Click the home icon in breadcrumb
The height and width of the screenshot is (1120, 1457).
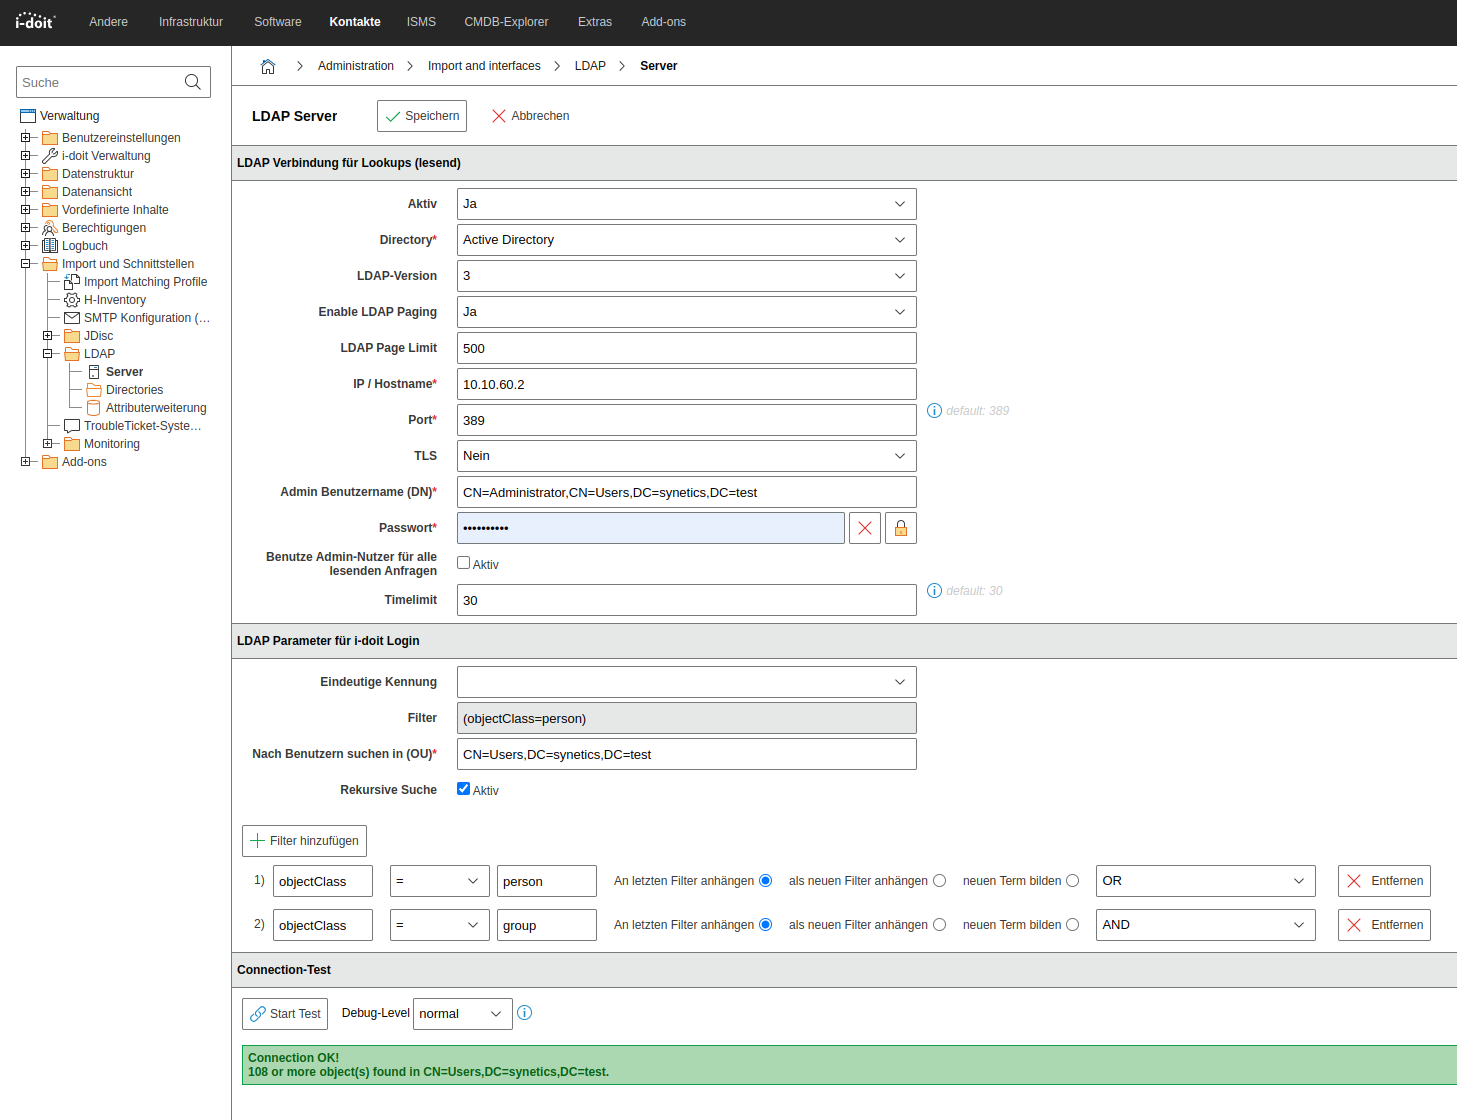point(268,66)
